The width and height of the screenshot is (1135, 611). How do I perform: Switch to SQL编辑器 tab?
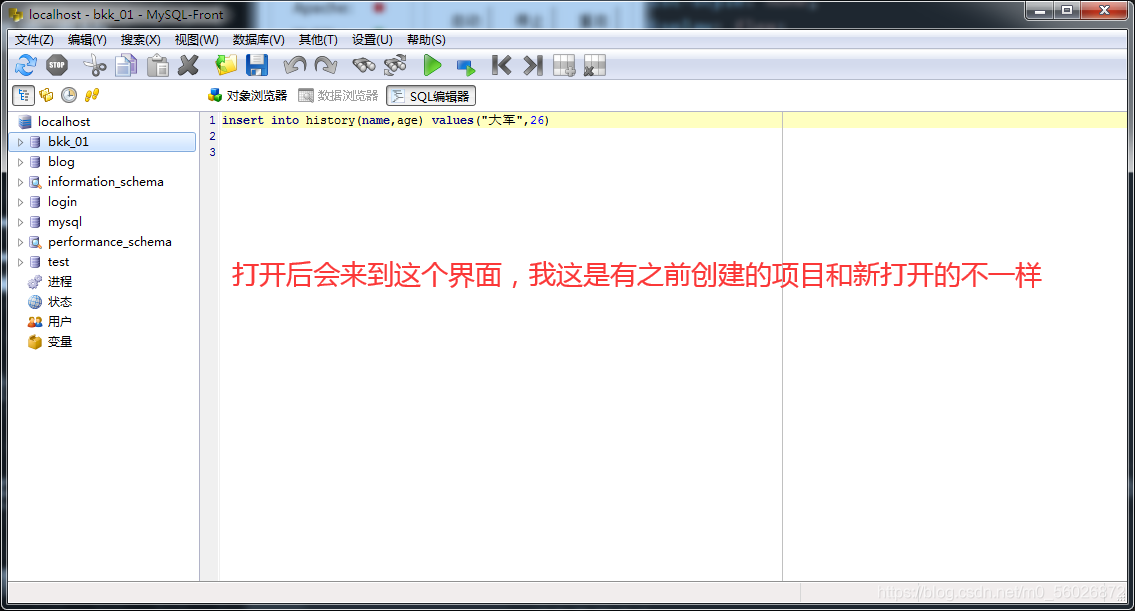pyautogui.click(x=431, y=96)
